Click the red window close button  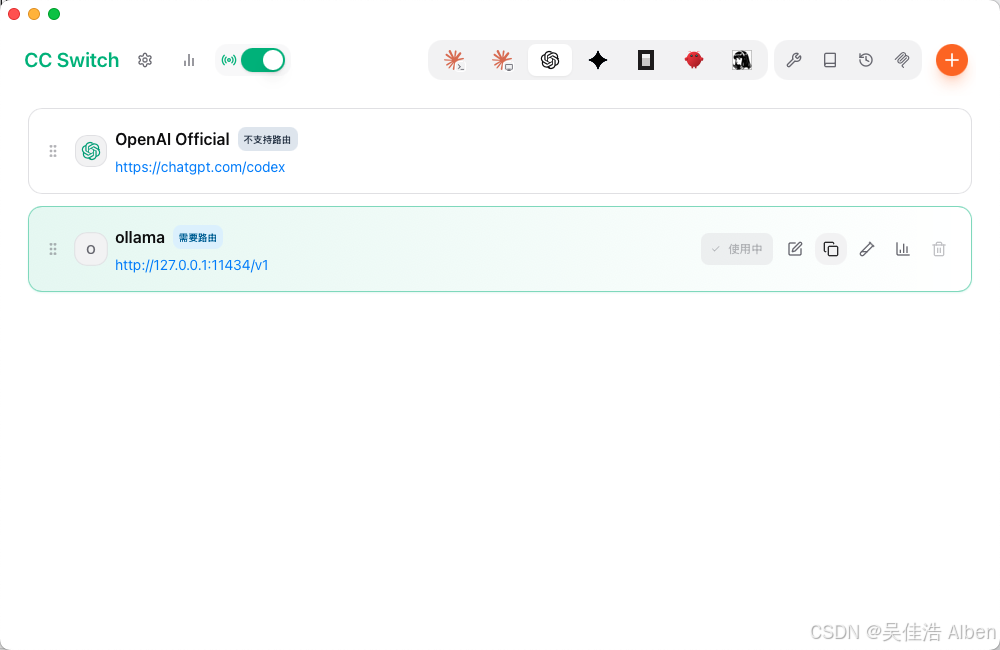tap(14, 14)
